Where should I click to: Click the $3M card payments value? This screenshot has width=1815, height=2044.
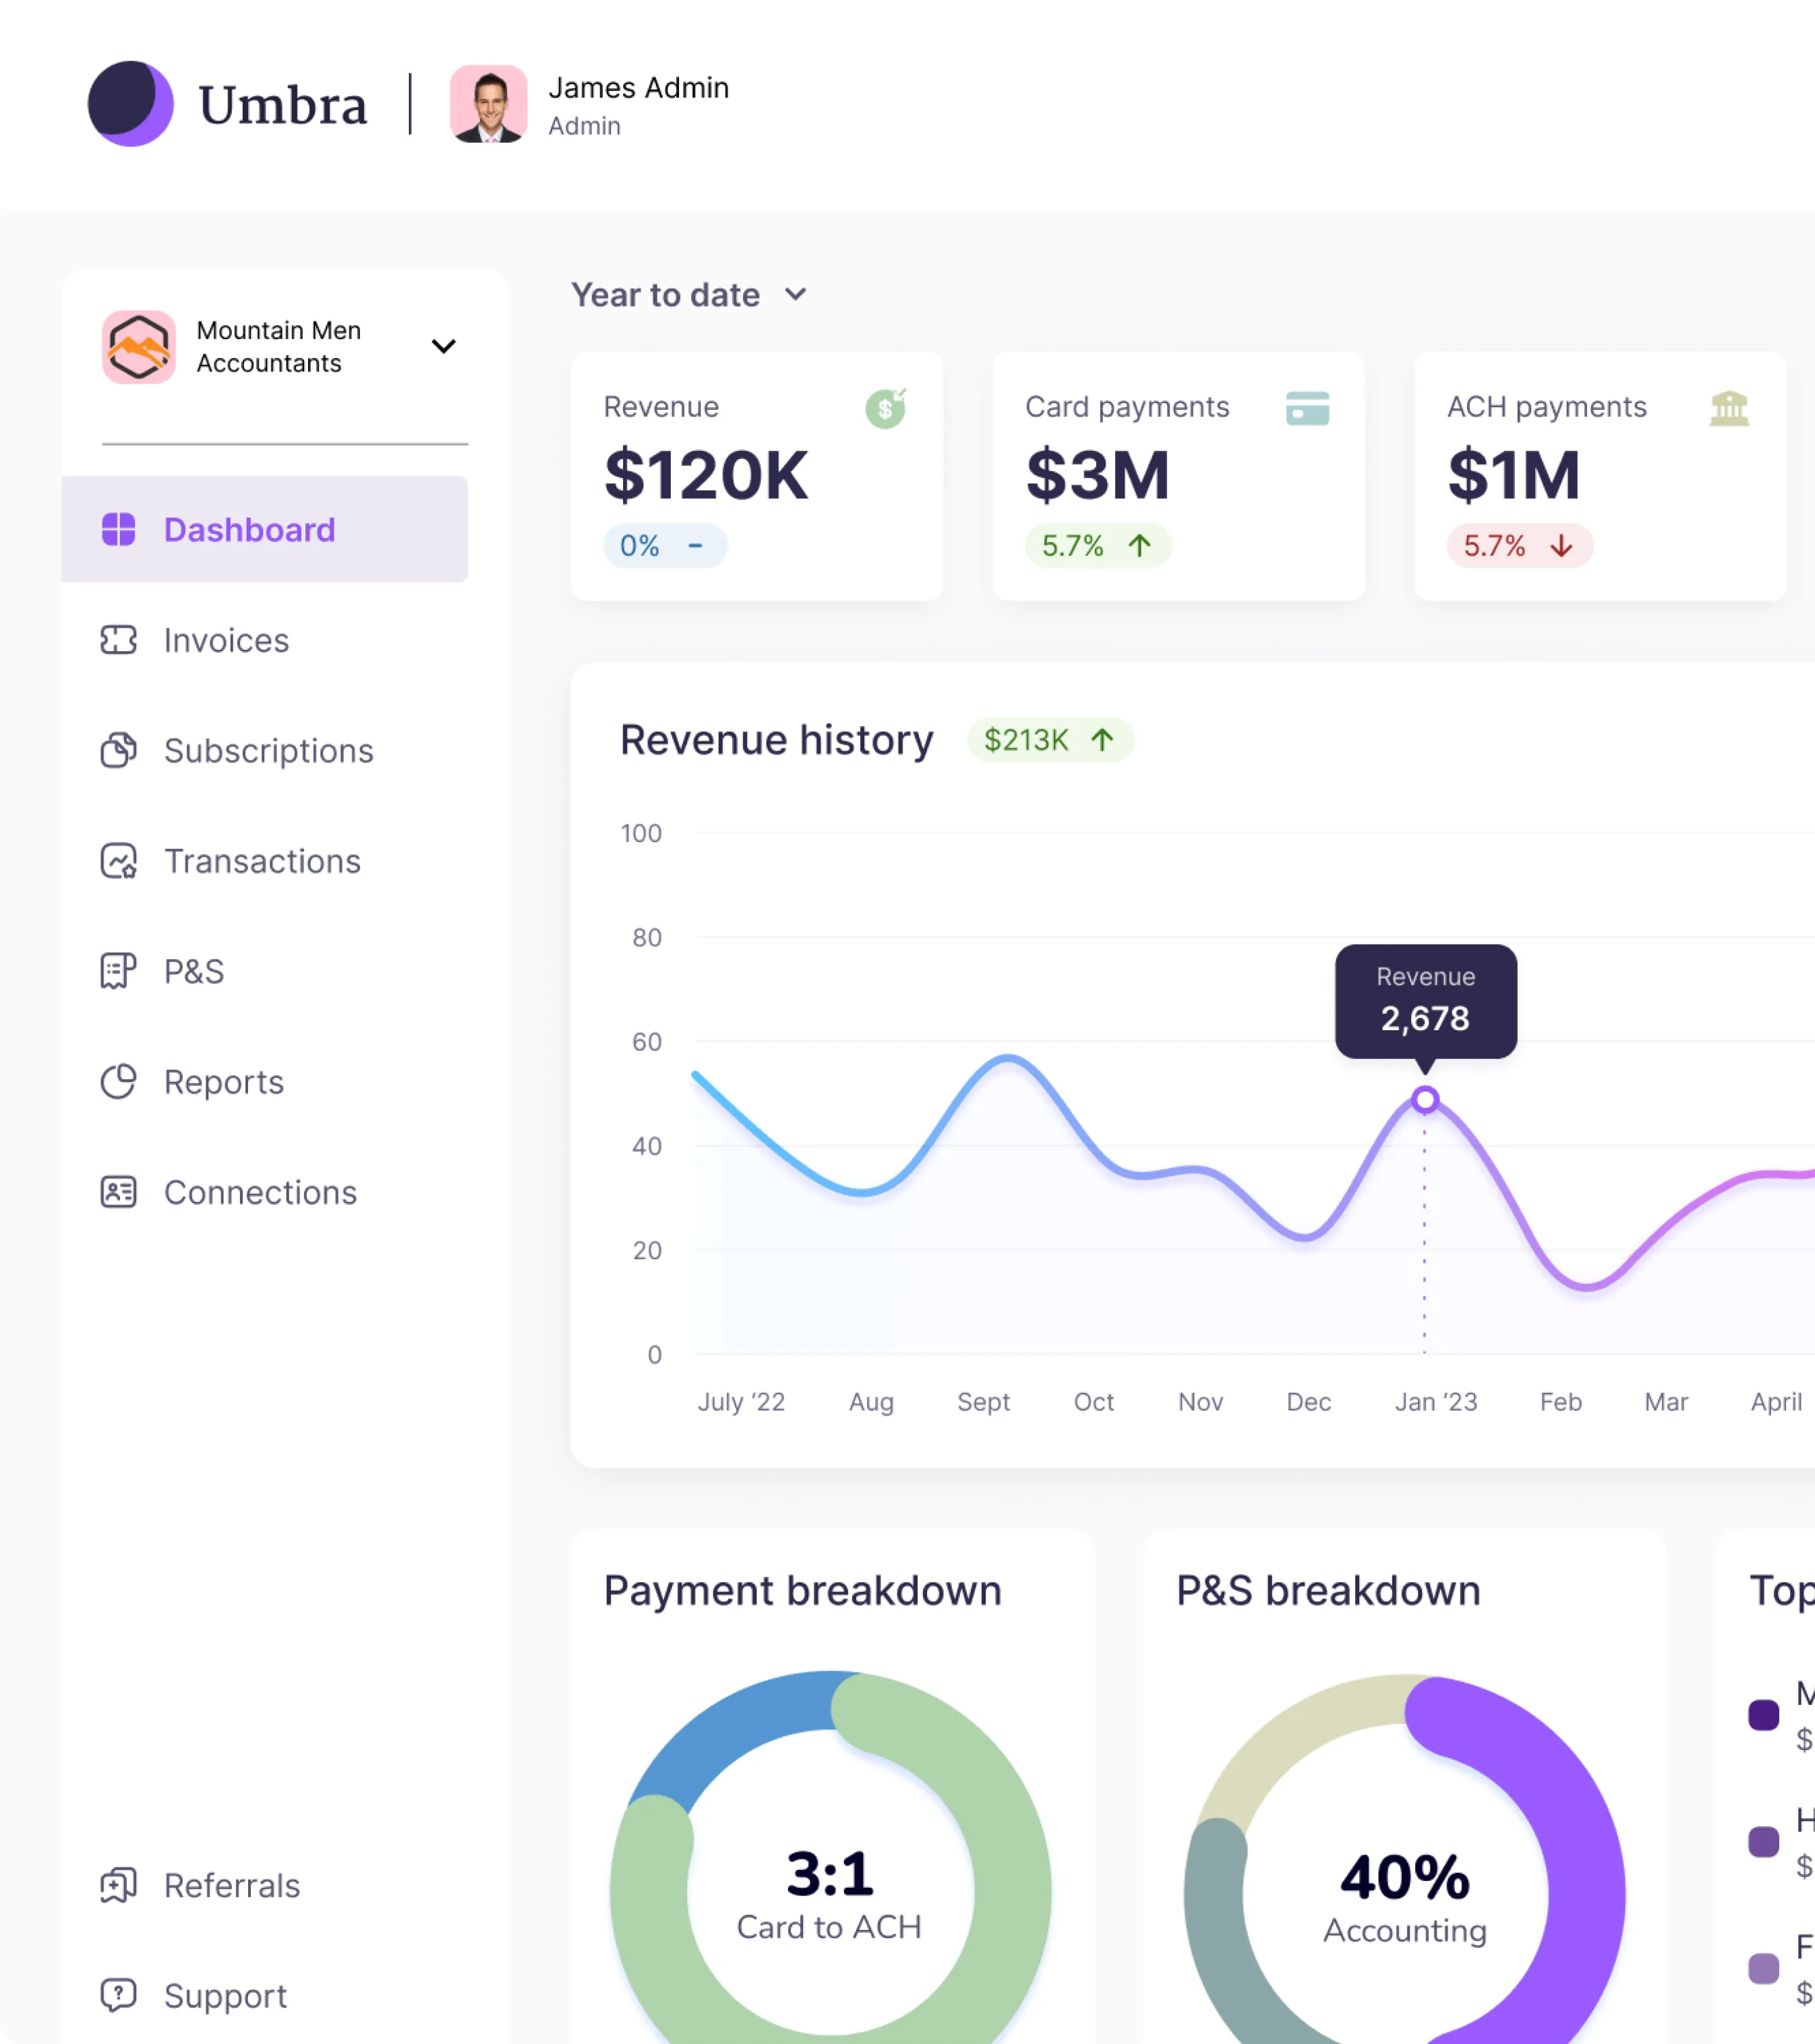[1098, 475]
